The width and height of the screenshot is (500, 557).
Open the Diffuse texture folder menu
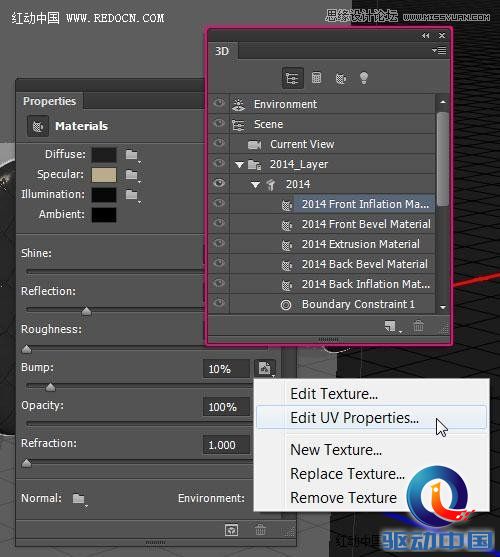(132, 155)
